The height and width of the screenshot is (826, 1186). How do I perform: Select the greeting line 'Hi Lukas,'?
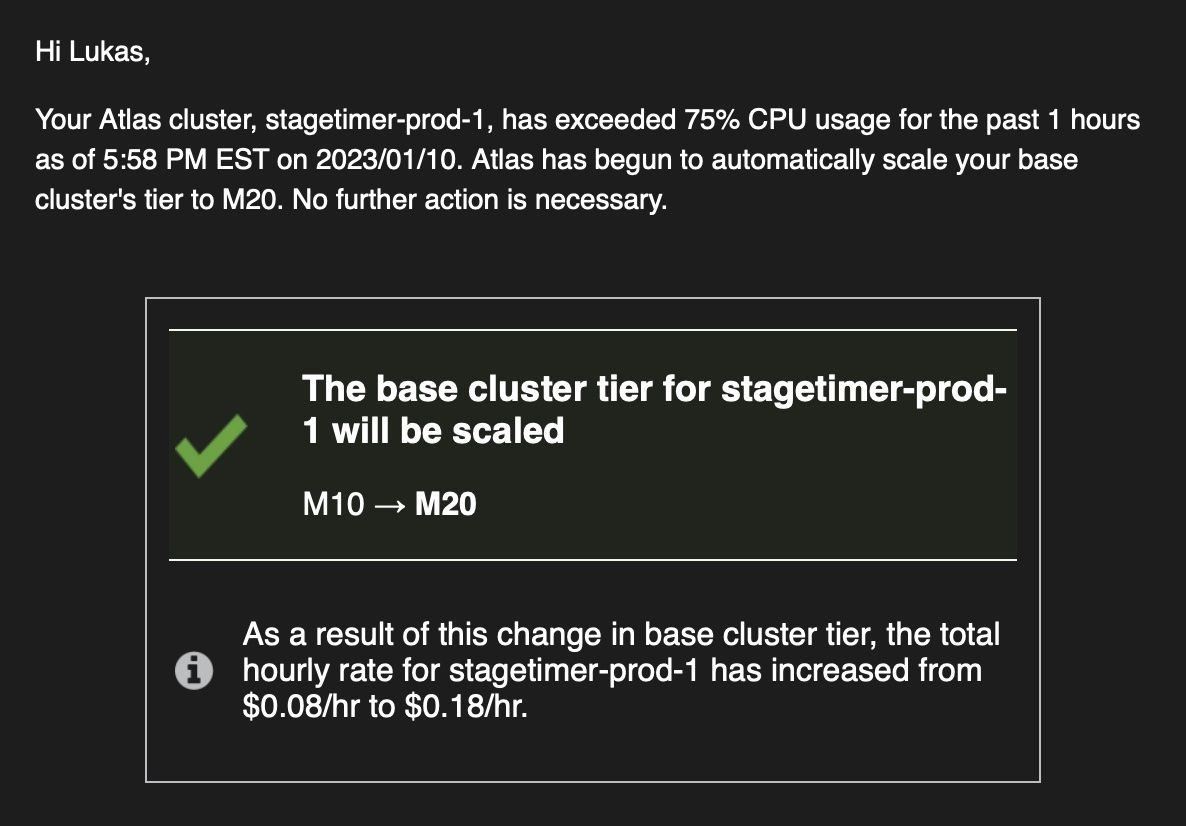click(92, 52)
